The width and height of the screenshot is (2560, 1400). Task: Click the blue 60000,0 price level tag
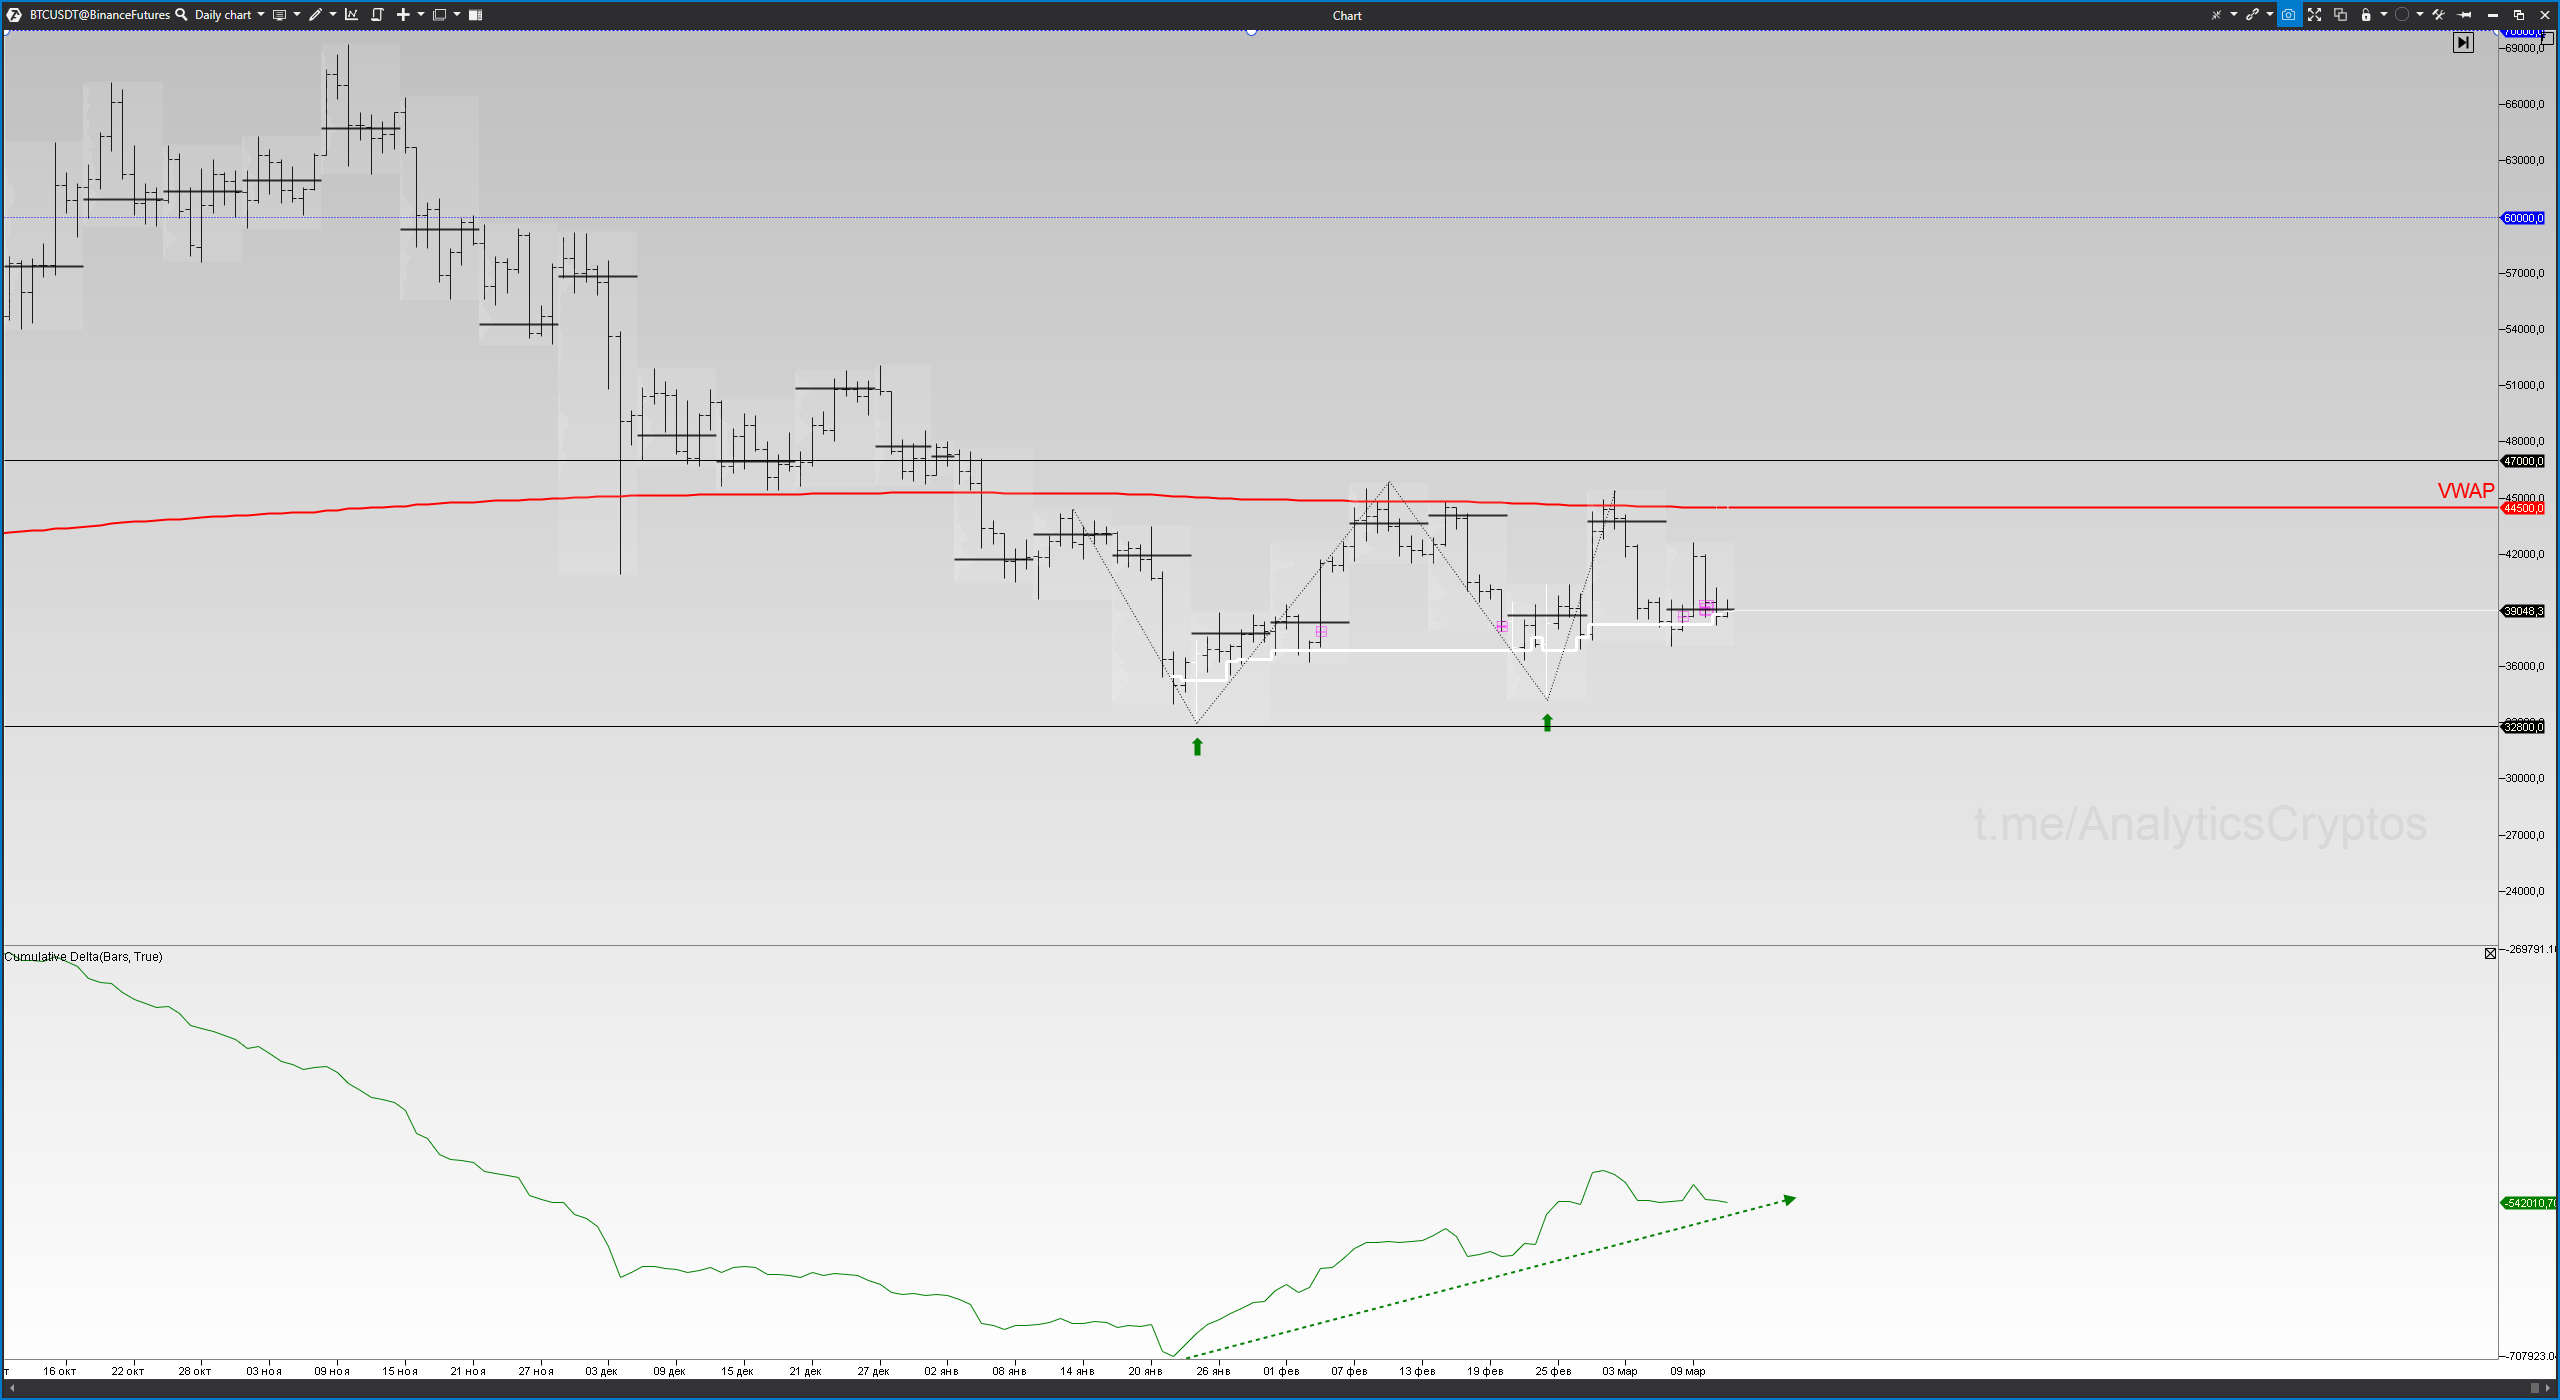2523,218
